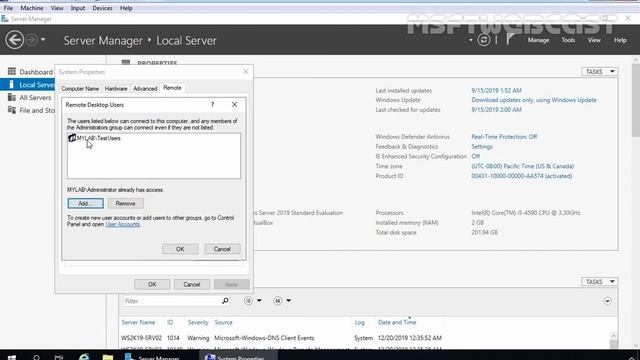Click the Dashboard sidebar icon
This screenshot has width=640, height=360.
[11, 72]
